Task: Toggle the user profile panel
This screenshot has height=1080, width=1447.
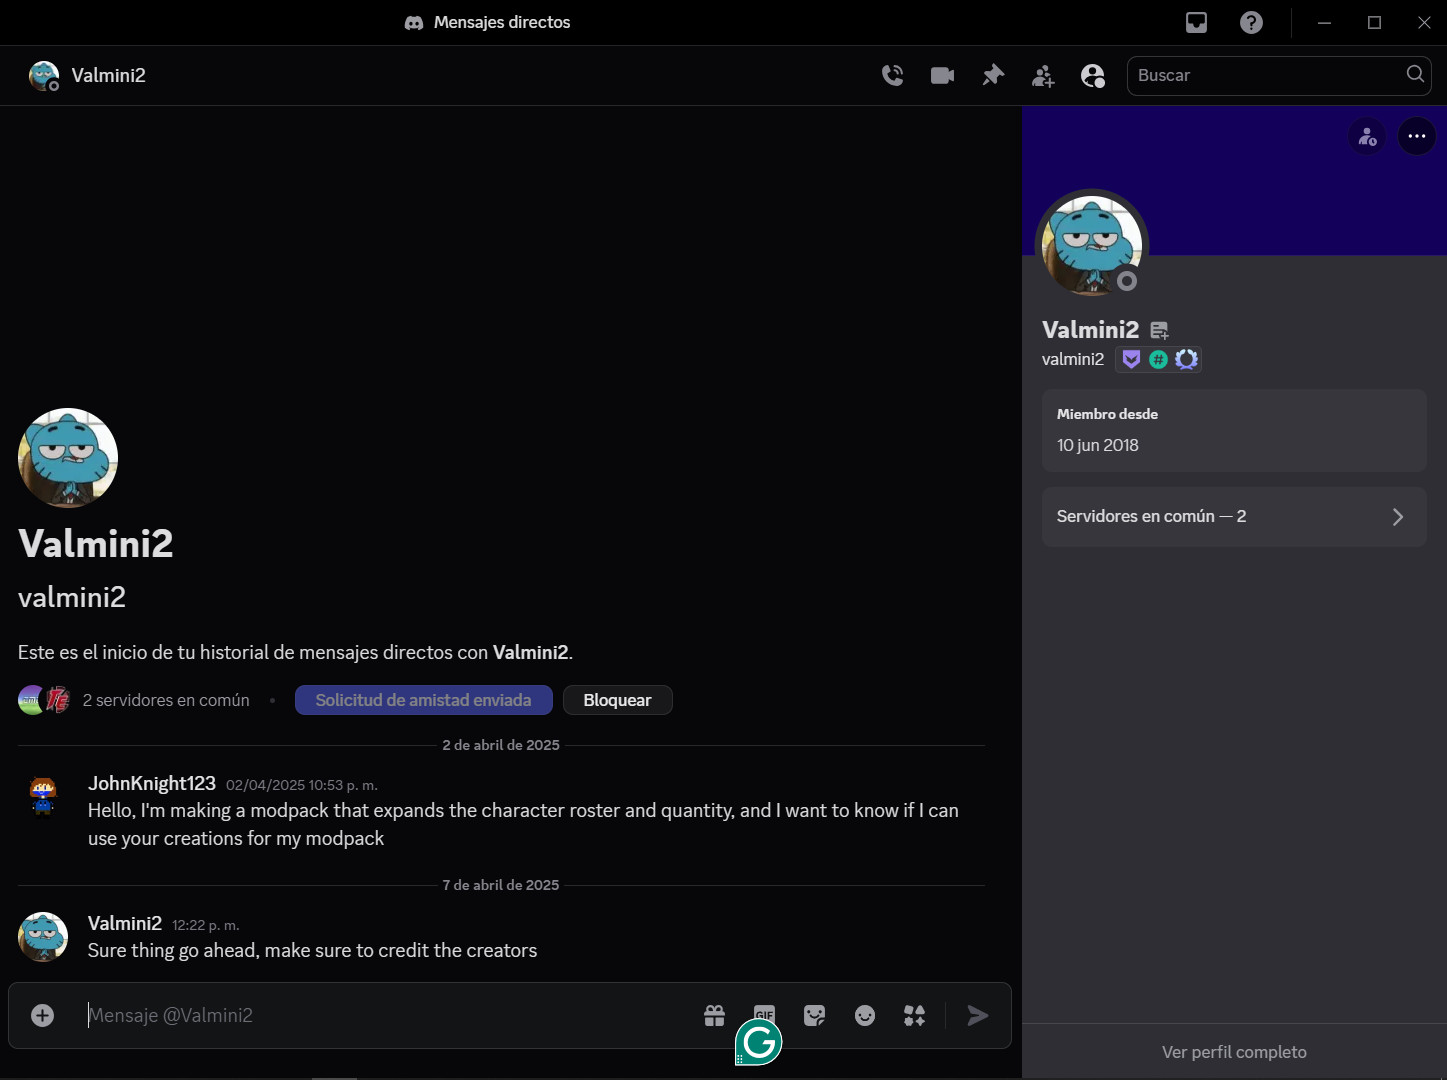Action: 1093,76
